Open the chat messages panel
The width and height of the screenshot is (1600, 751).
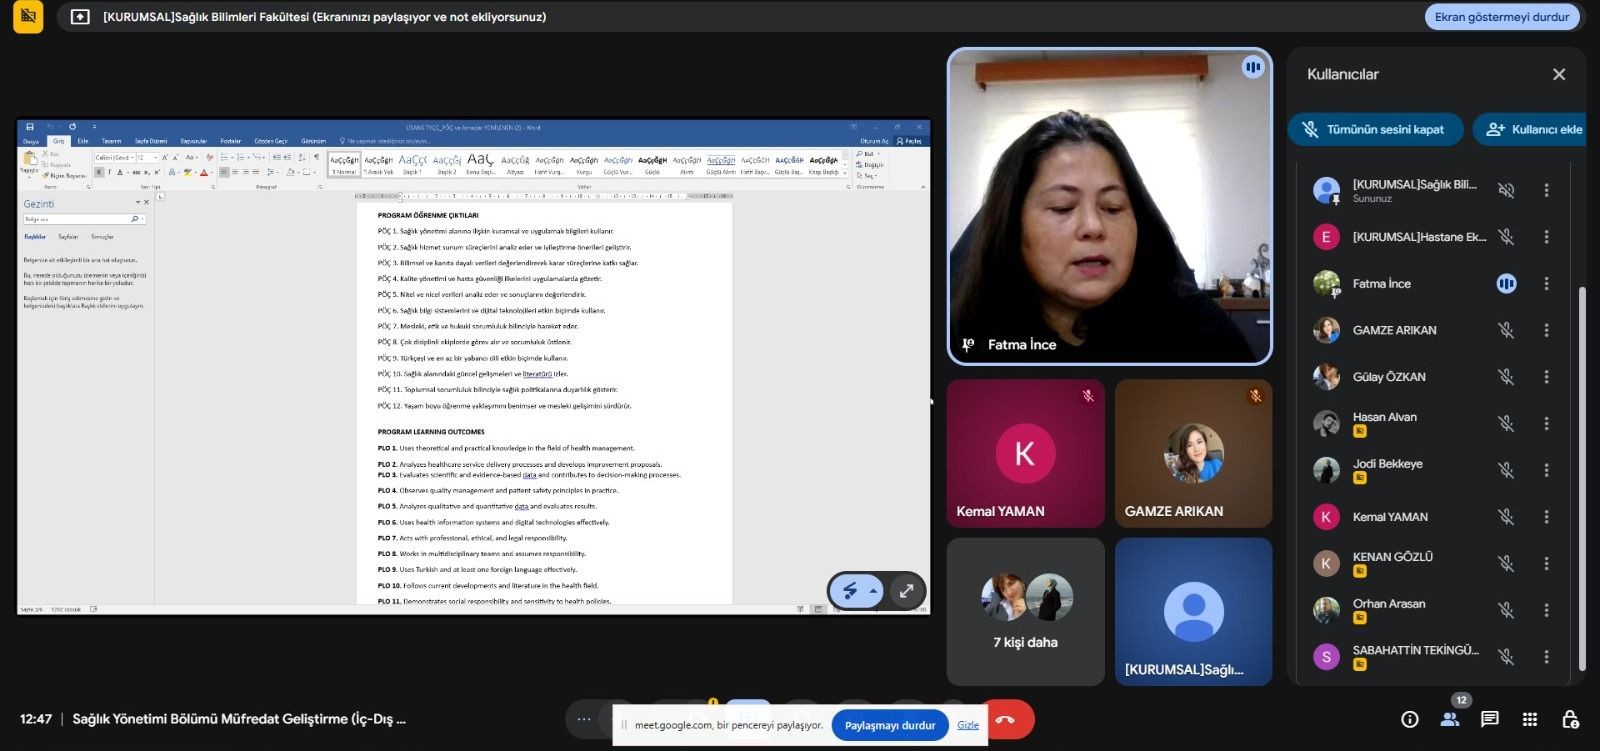coord(1489,719)
